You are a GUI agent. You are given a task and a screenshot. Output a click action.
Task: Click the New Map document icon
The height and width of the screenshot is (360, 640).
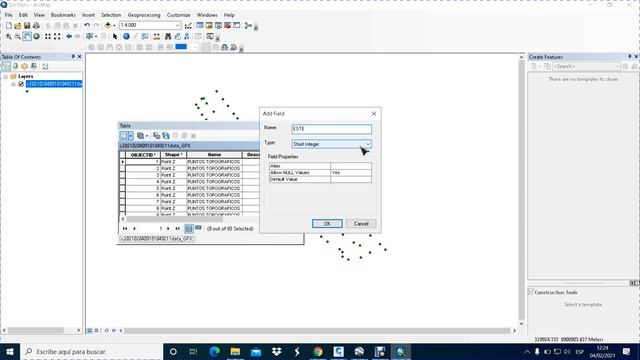point(9,25)
